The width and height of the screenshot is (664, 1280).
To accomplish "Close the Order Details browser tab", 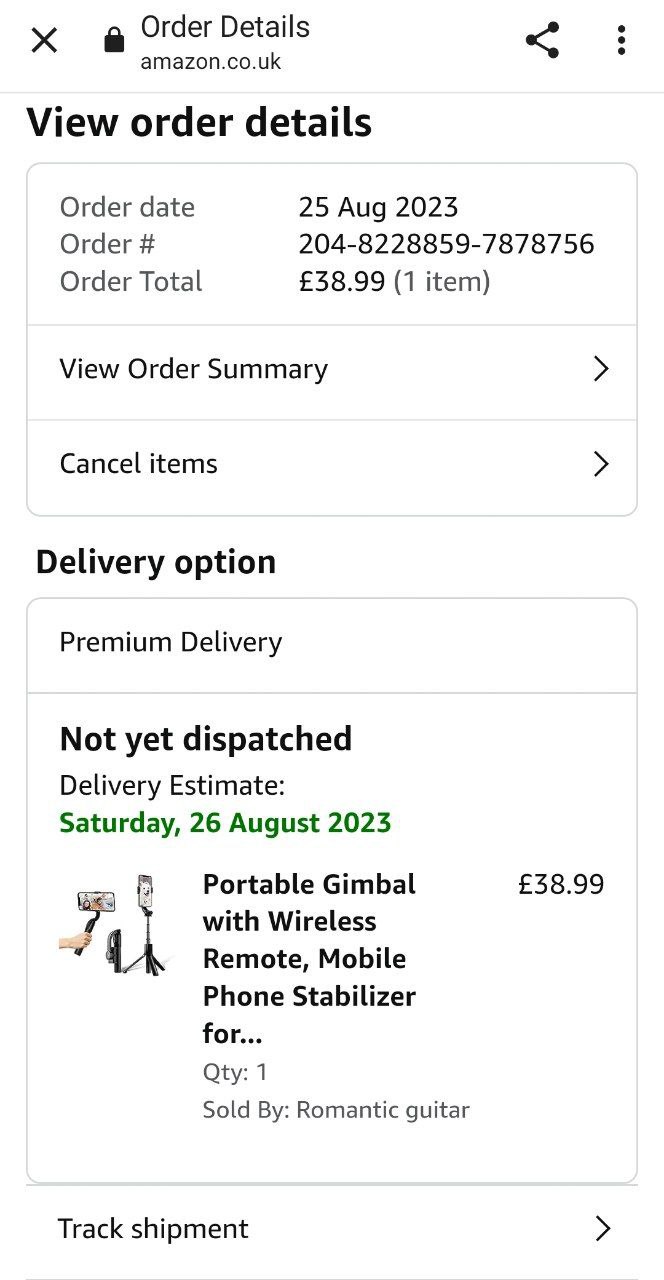I will [x=44, y=40].
